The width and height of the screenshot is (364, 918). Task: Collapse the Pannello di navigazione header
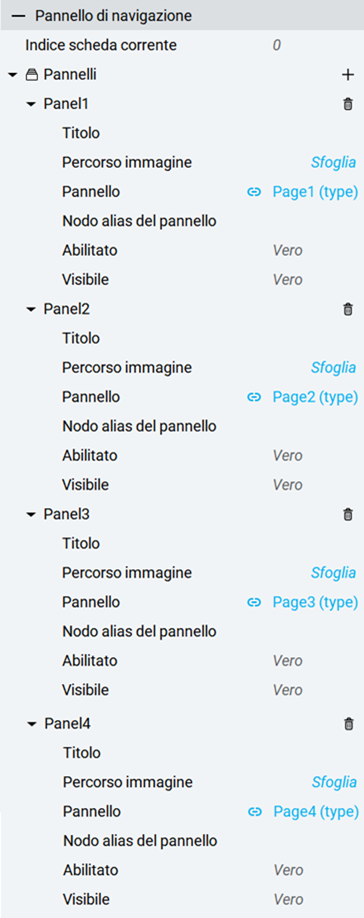point(22,16)
